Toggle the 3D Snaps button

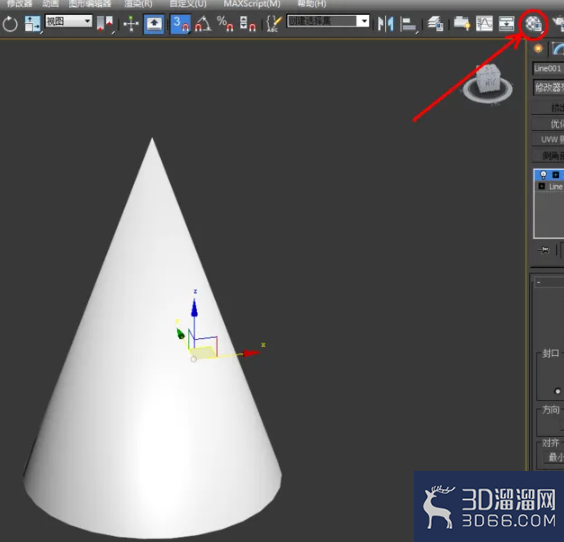(x=180, y=24)
